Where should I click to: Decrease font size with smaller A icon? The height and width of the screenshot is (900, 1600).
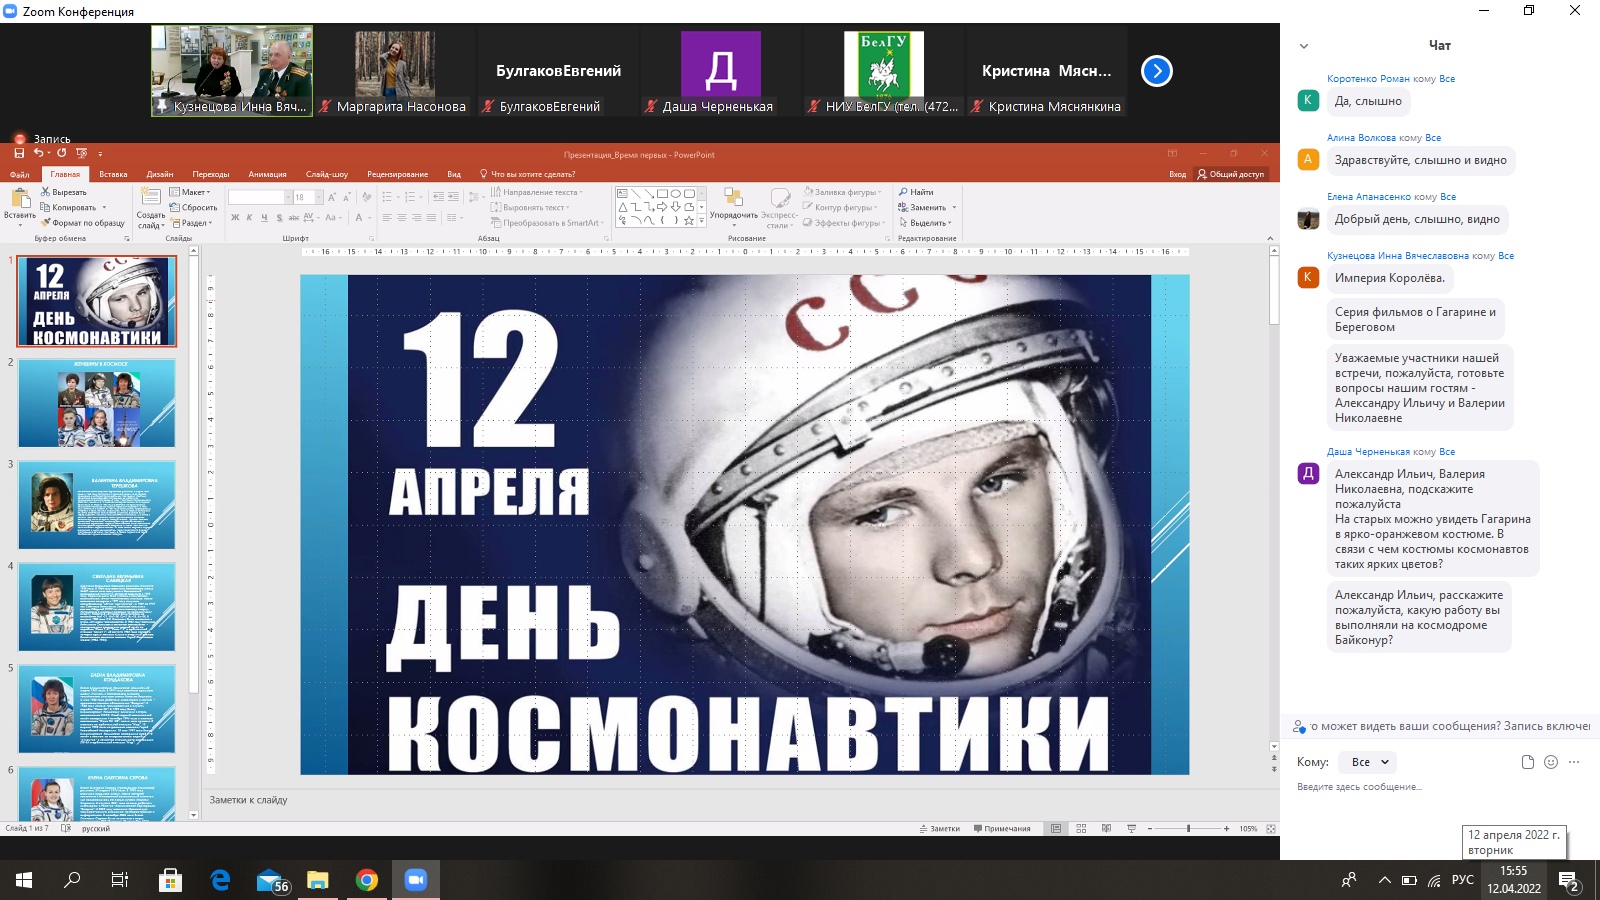pos(347,197)
